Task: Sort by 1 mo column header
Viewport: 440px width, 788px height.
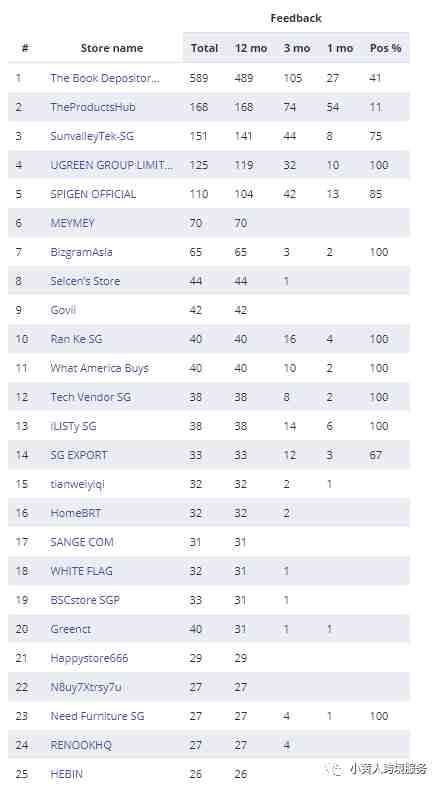Action: click(x=340, y=48)
